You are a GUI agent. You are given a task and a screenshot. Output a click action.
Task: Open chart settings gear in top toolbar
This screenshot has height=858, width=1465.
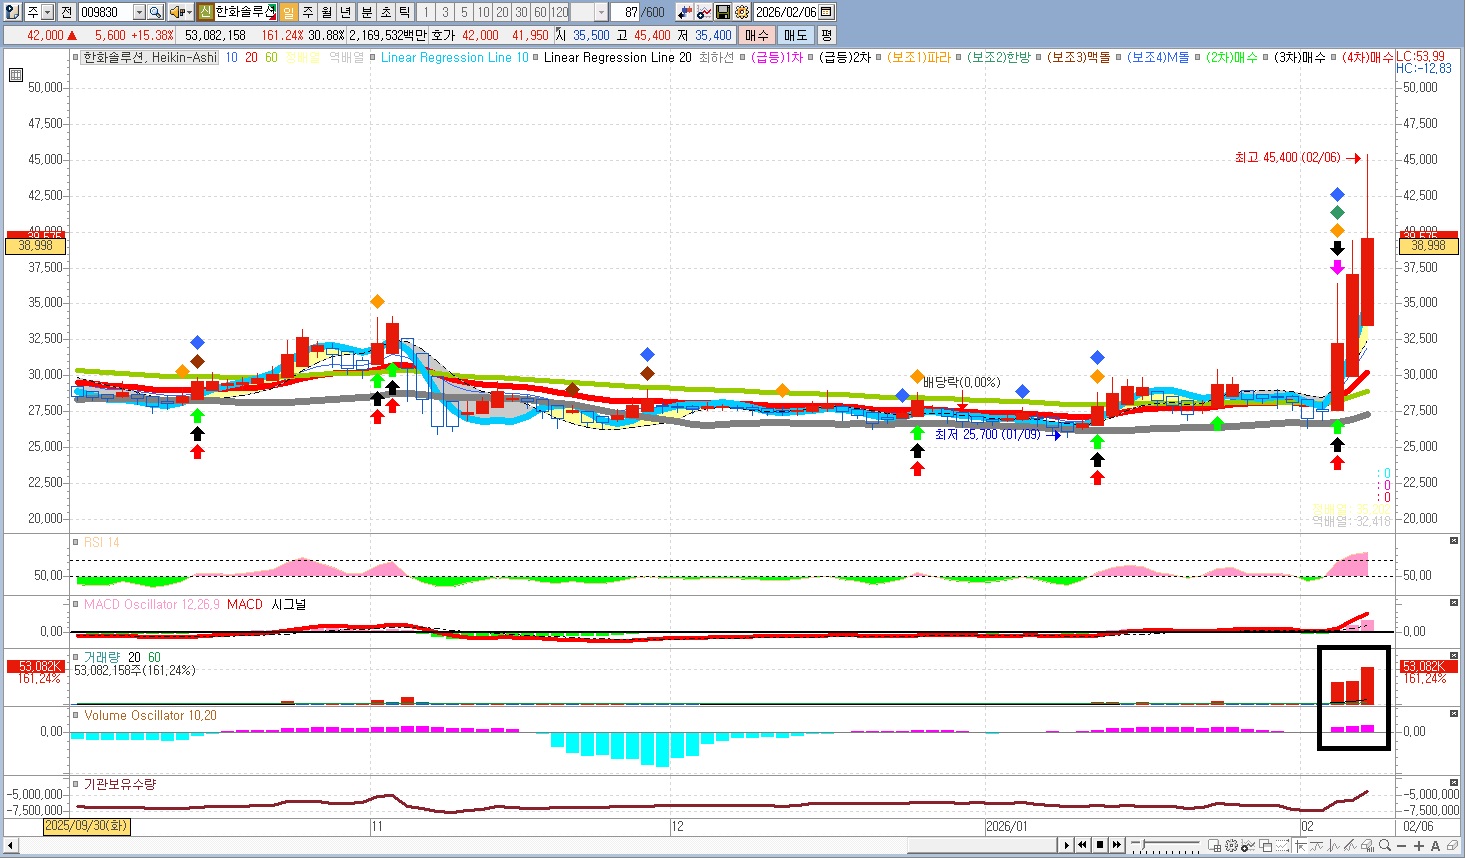[x=742, y=12]
